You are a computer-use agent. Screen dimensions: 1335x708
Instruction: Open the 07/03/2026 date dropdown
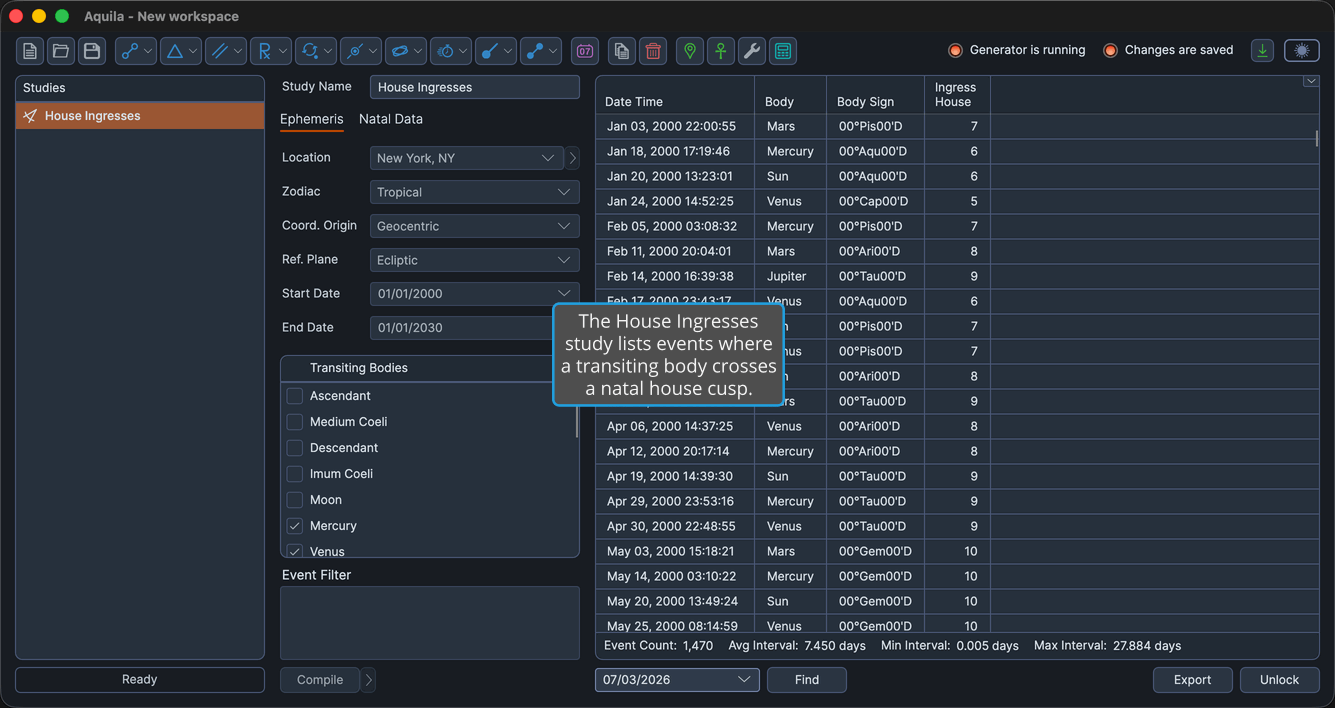pos(677,680)
